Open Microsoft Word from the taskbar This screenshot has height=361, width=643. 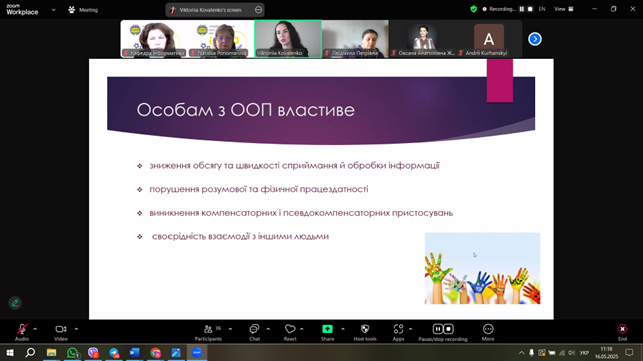[135, 352]
